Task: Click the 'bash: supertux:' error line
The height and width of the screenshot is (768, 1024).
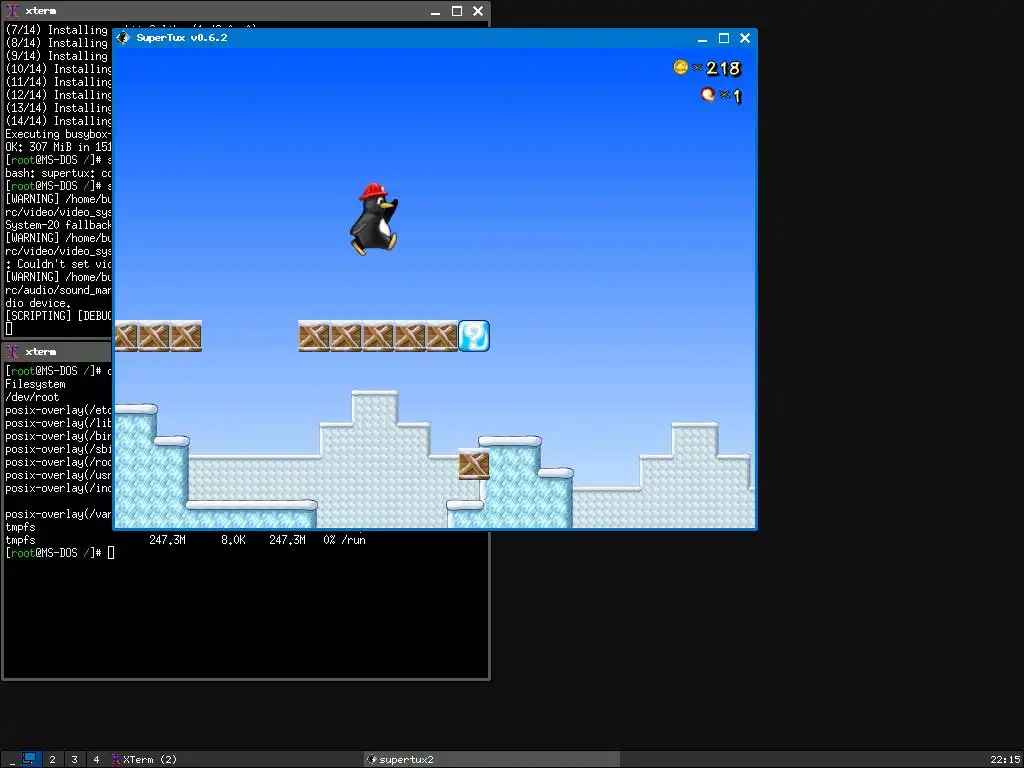Action: (x=59, y=173)
